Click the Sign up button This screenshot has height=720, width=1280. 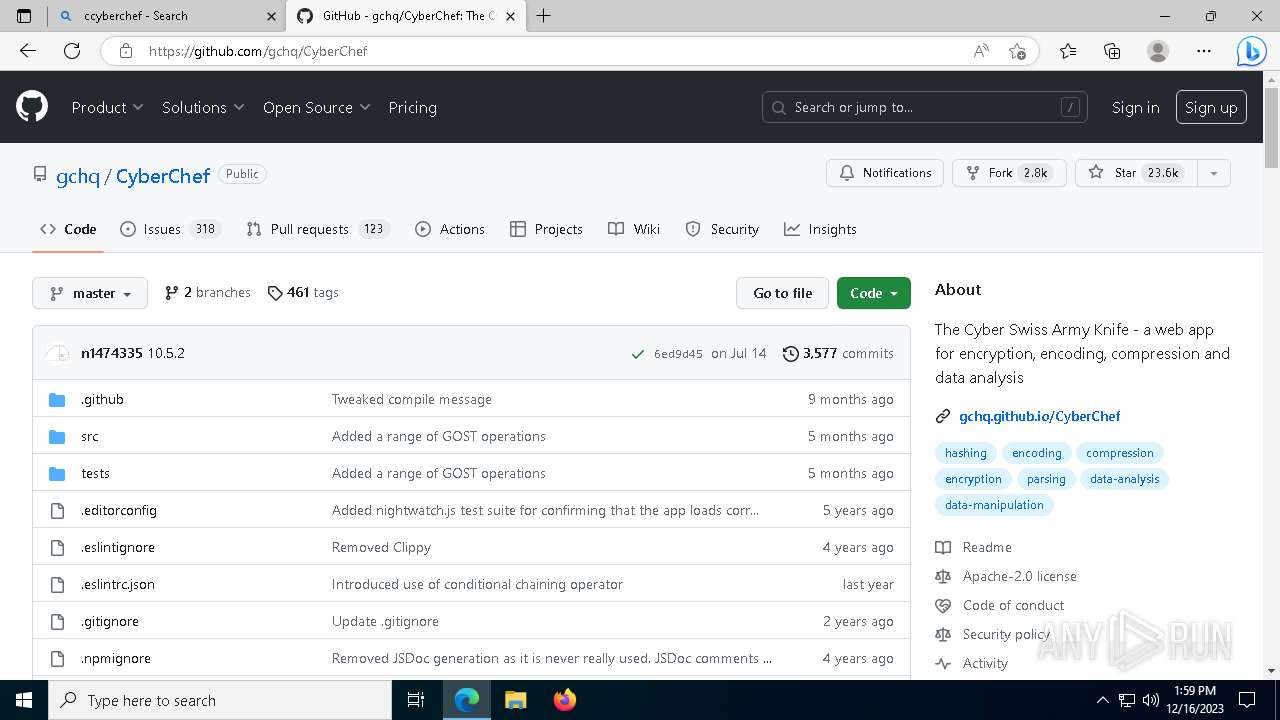click(x=1211, y=108)
